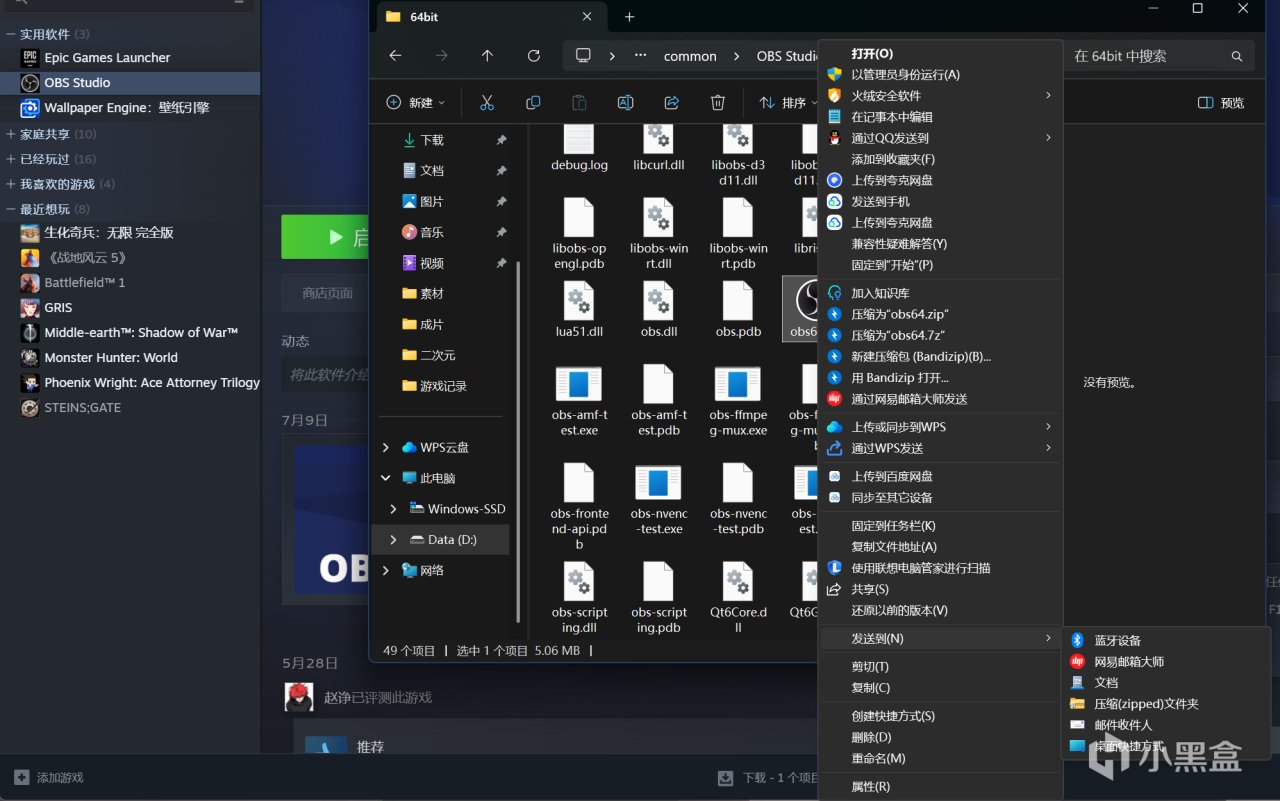Select the obs.dll file
1280x801 pixels.
click(x=658, y=310)
